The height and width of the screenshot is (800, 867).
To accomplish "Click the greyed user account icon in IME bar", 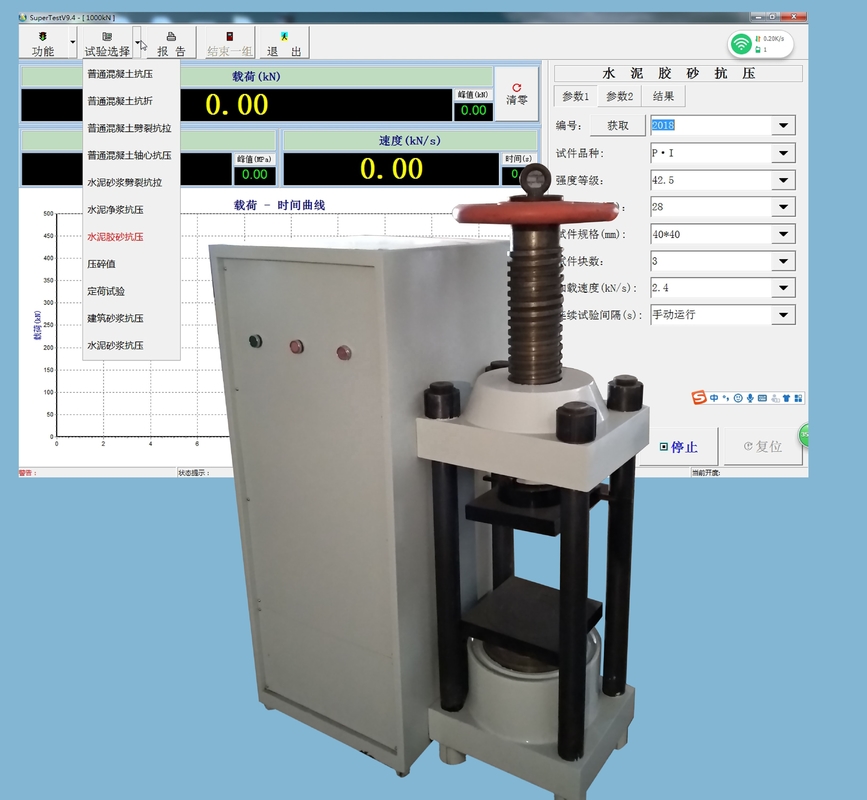I will tap(775, 398).
